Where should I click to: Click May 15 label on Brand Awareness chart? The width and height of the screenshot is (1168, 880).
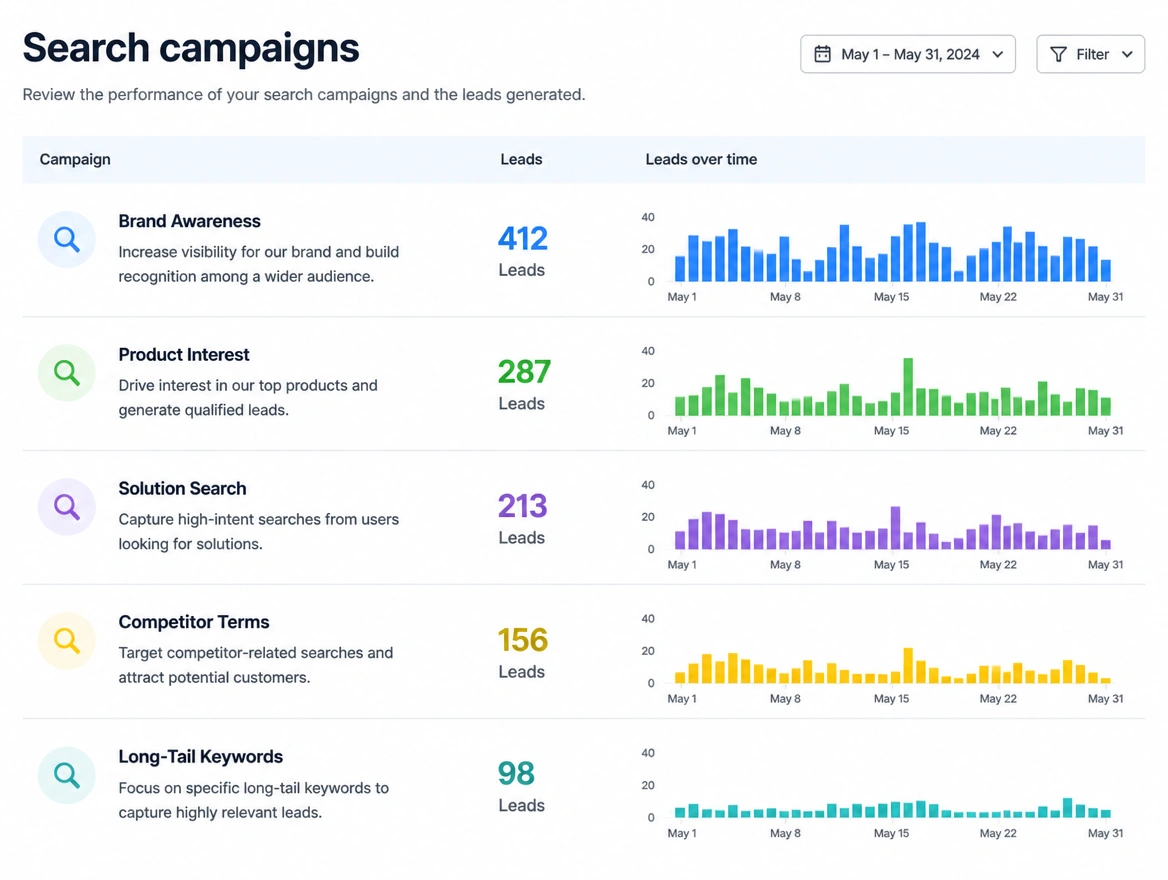pos(892,297)
